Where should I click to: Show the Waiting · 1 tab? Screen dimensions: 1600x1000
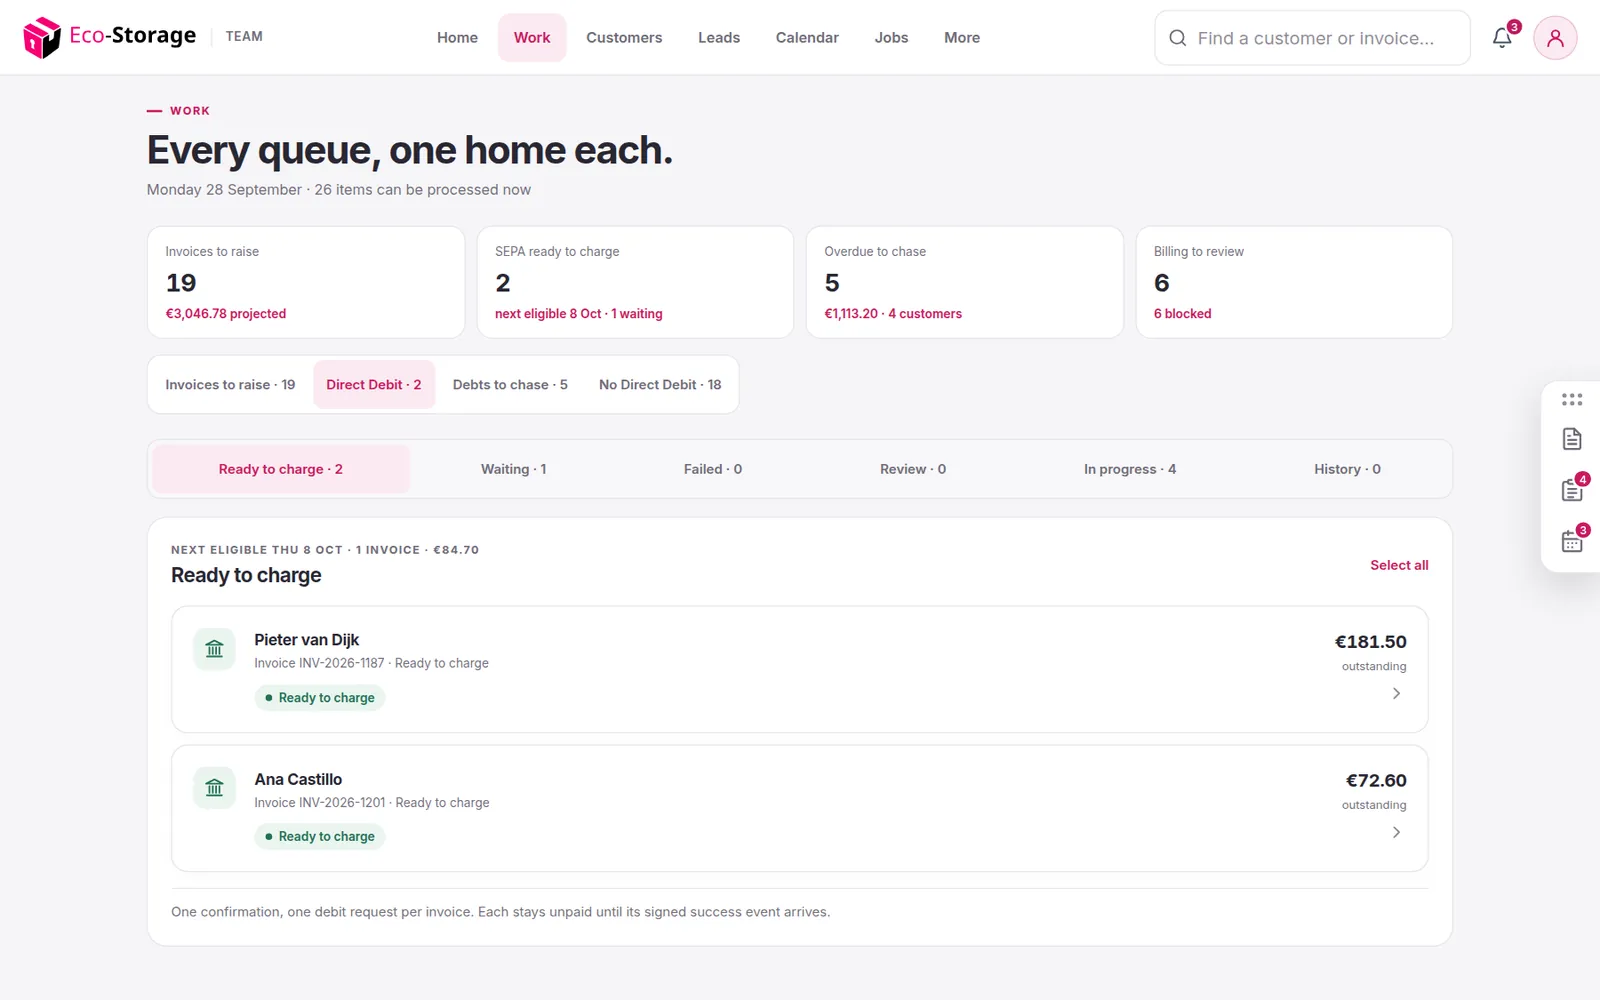[514, 469]
